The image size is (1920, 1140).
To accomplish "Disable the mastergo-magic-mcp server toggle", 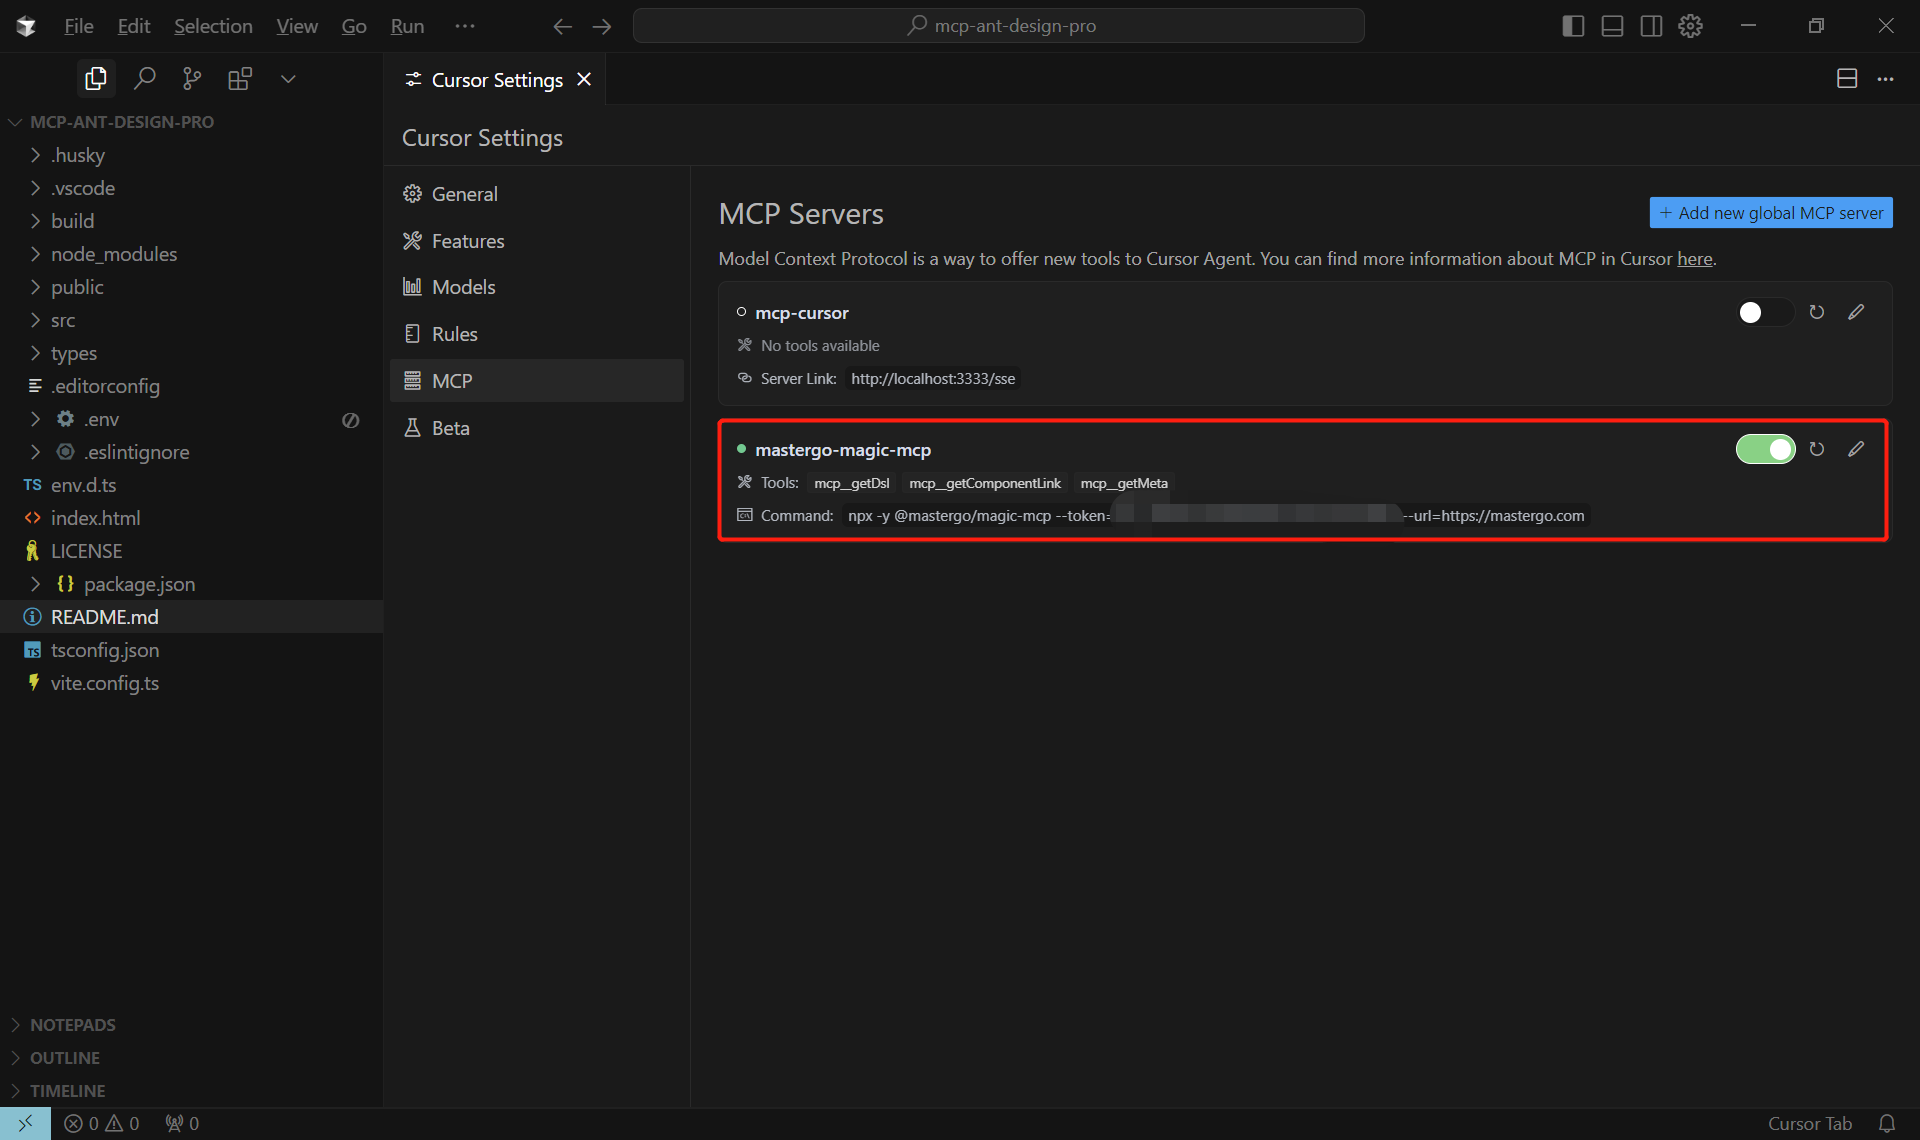I will [1765, 450].
